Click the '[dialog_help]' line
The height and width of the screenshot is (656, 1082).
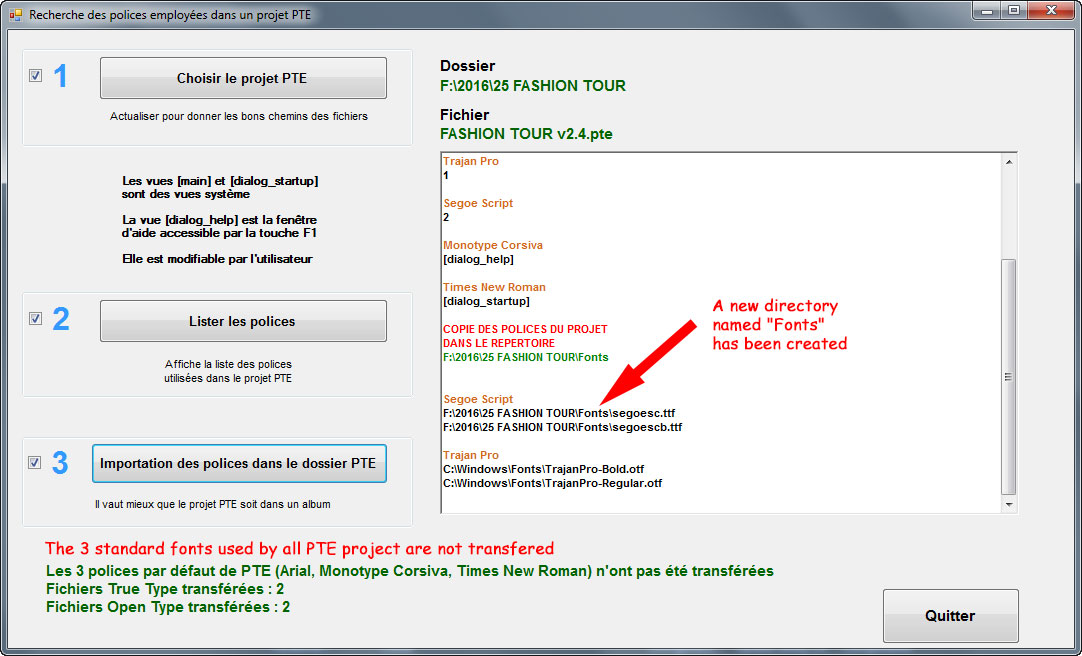click(x=478, y=259)
